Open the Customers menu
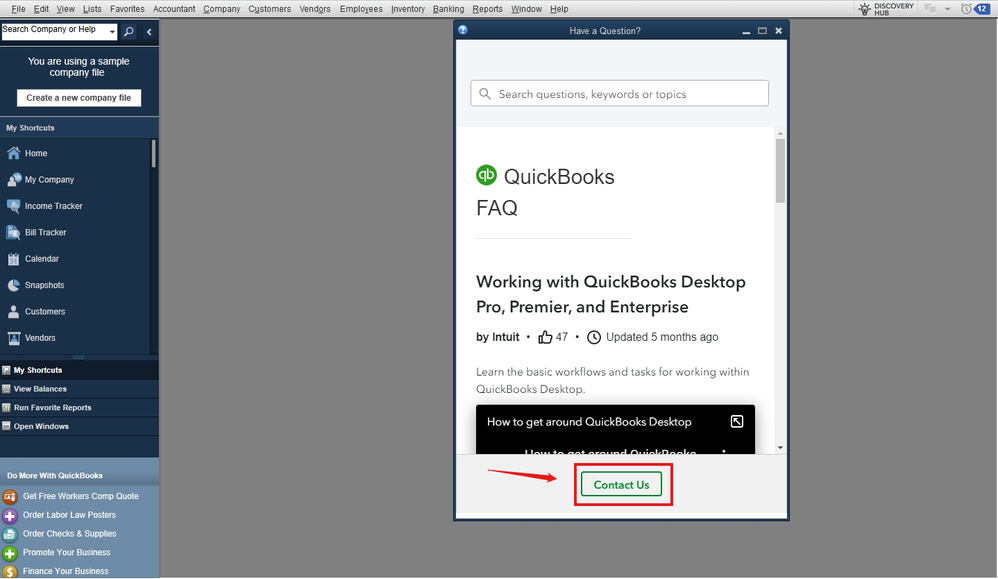Screen dimensions: 998x579 269,9
